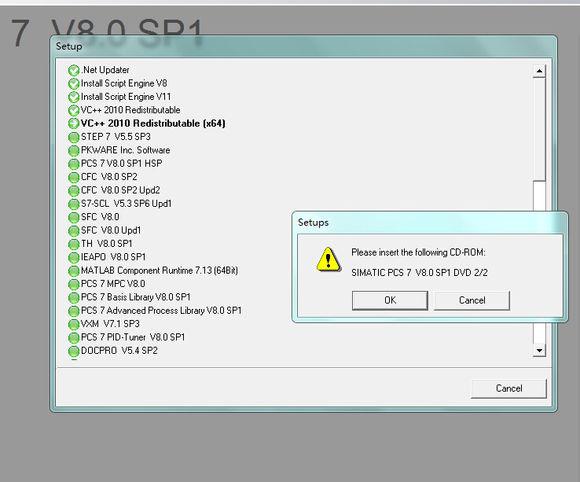
Task: Click Cancel in the Setups CD-ROM dialog
Action: 472,300
